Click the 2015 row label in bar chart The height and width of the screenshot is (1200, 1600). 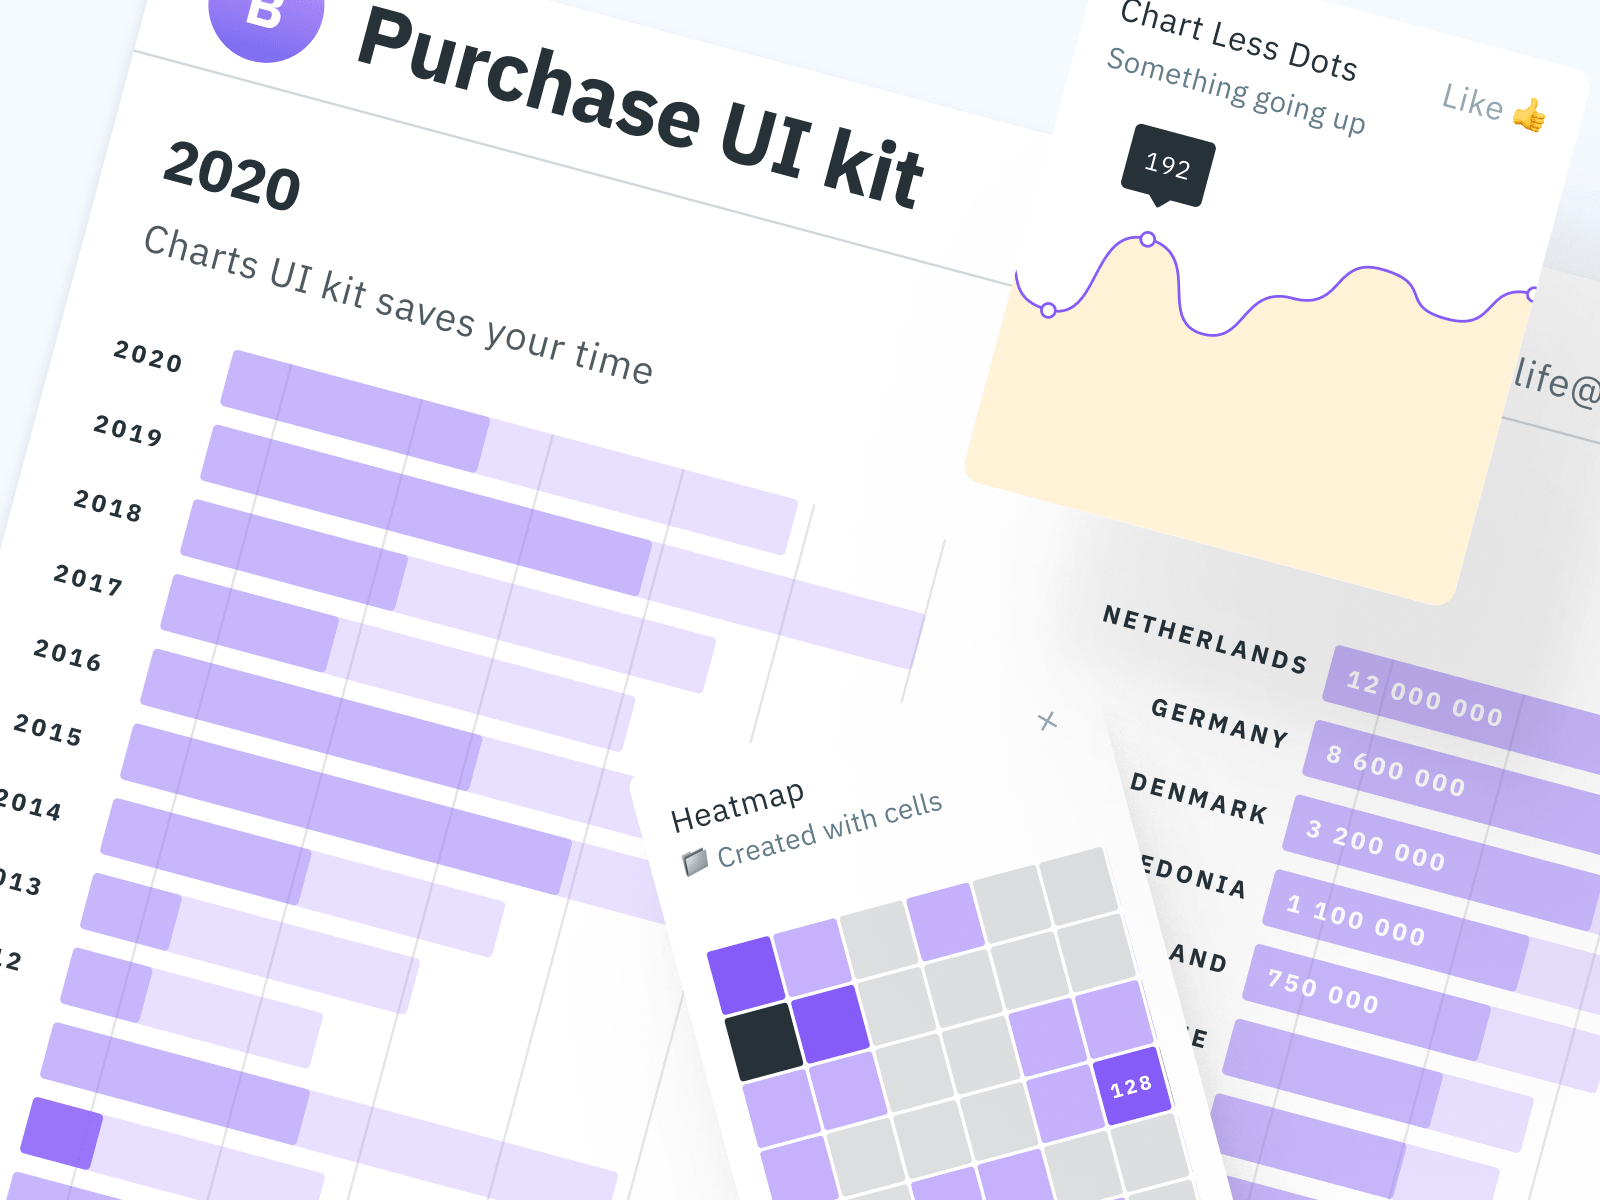[x=48, y=730]
